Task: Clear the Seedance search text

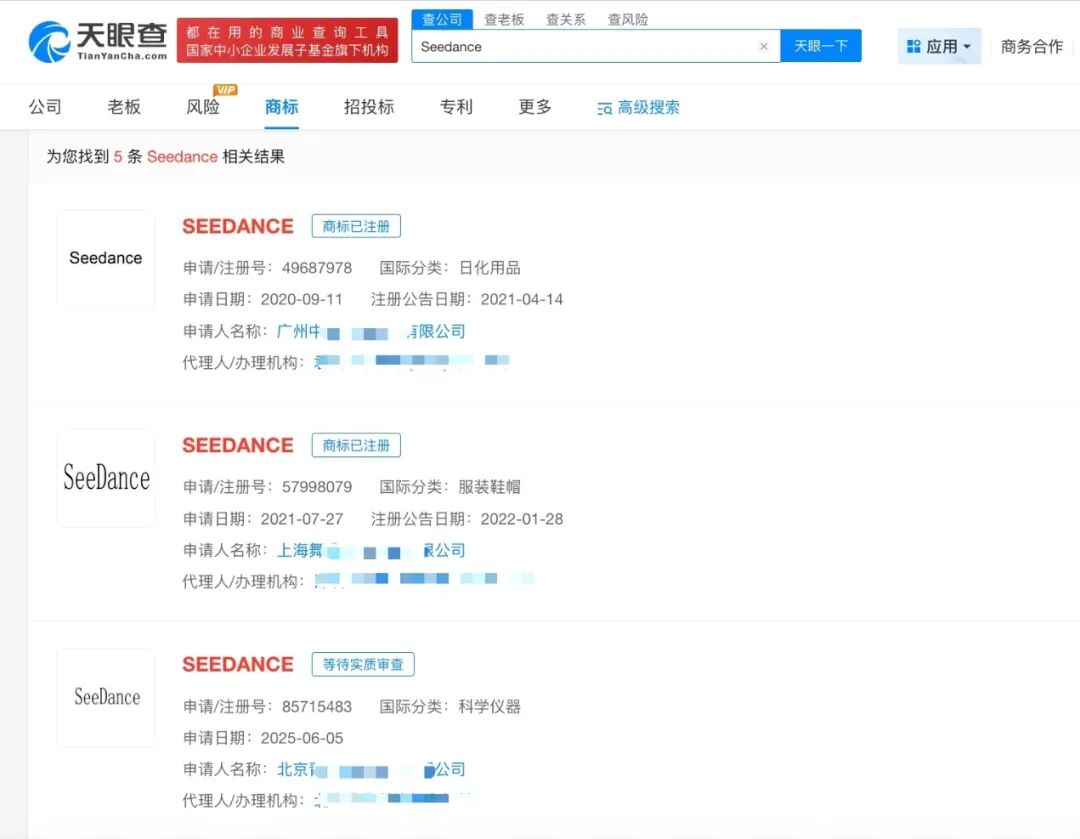Action: tap(764, 46)
